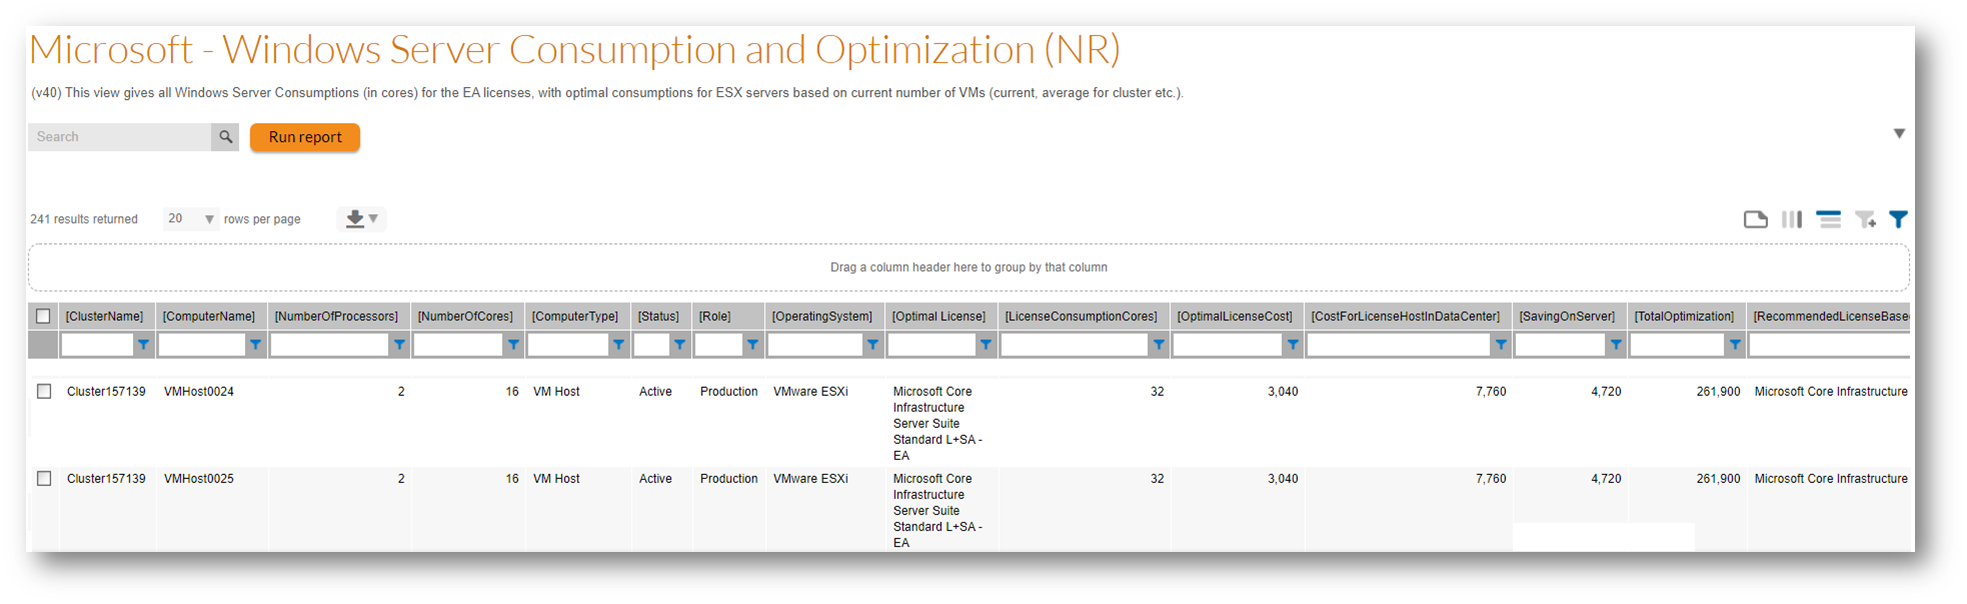Click the 241 results returned text
Screen dimensions: 1967x604
(x=84, y=219)
